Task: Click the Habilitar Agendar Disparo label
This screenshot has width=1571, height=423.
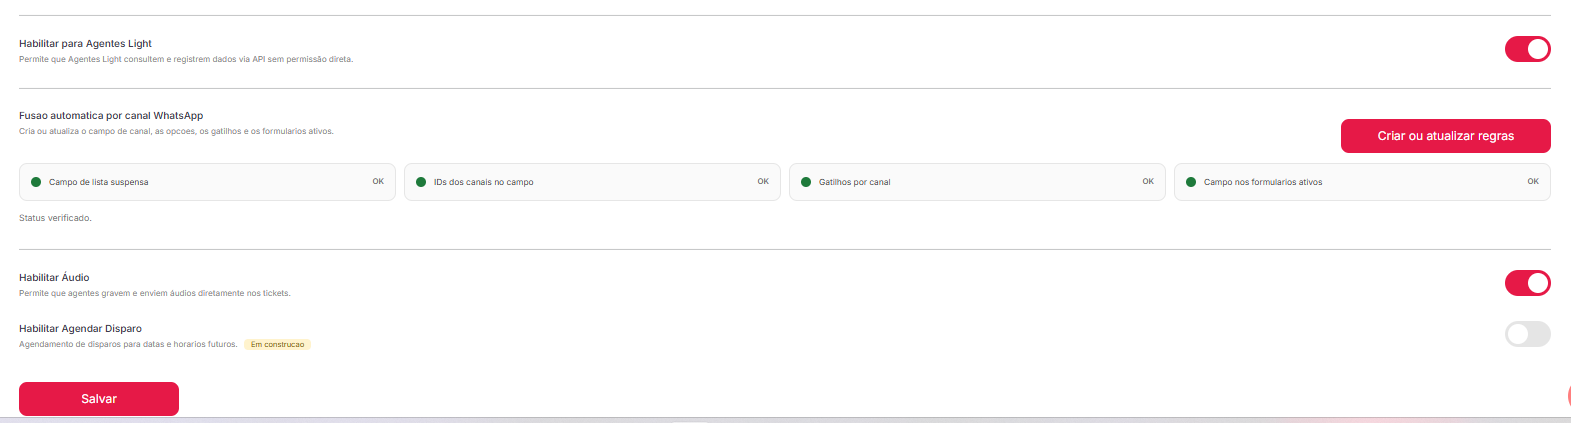Action: point(80,328)
